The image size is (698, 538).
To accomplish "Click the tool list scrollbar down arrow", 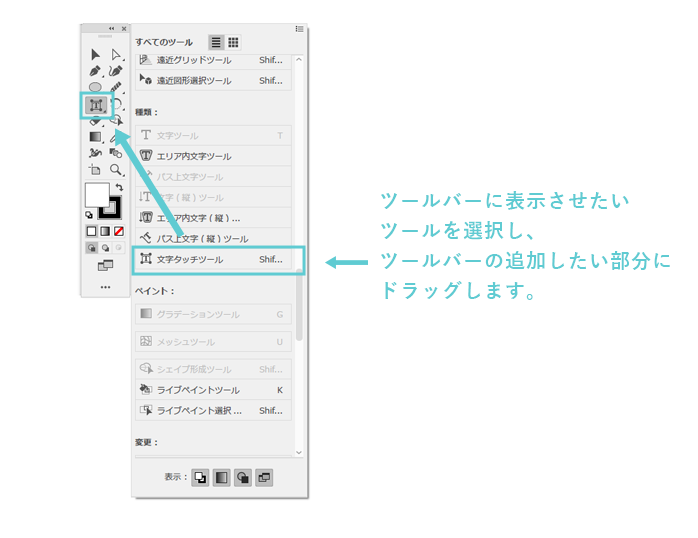I will pos(299,454).
